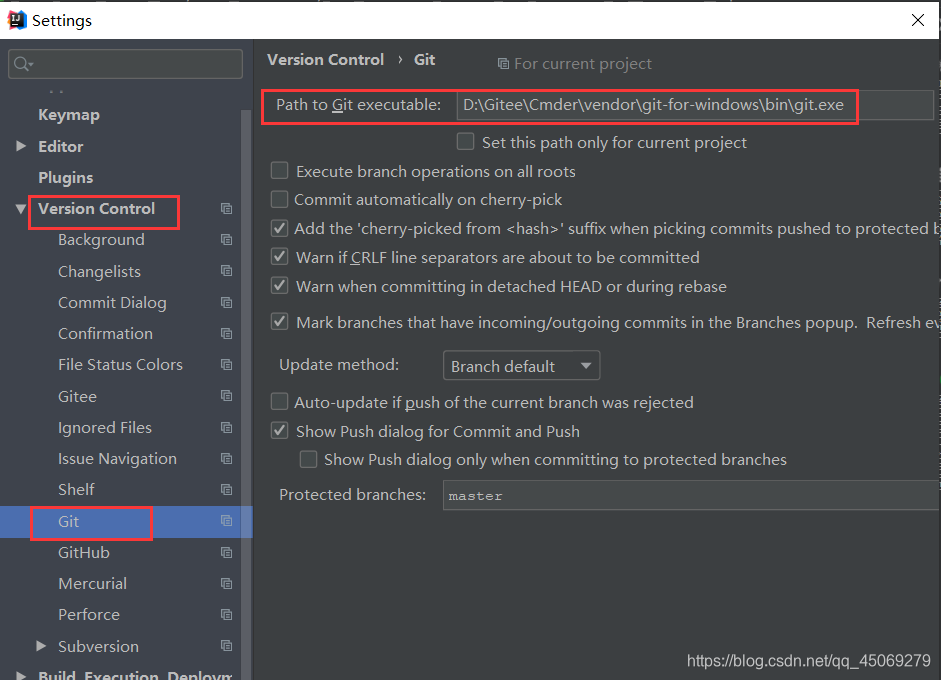Select Issue Navigation page

point(117,459)
